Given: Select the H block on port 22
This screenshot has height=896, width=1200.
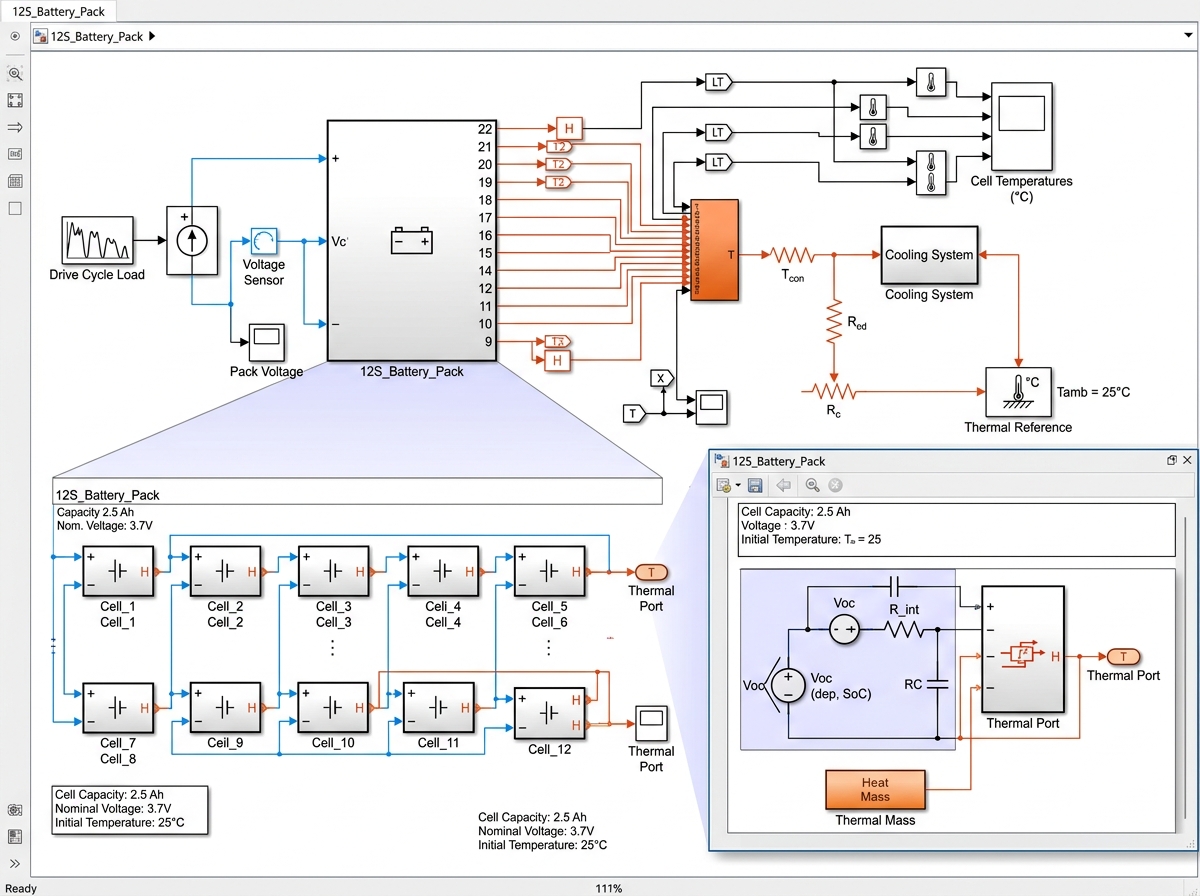Looking at the screenshot, I should click(569, 128).
